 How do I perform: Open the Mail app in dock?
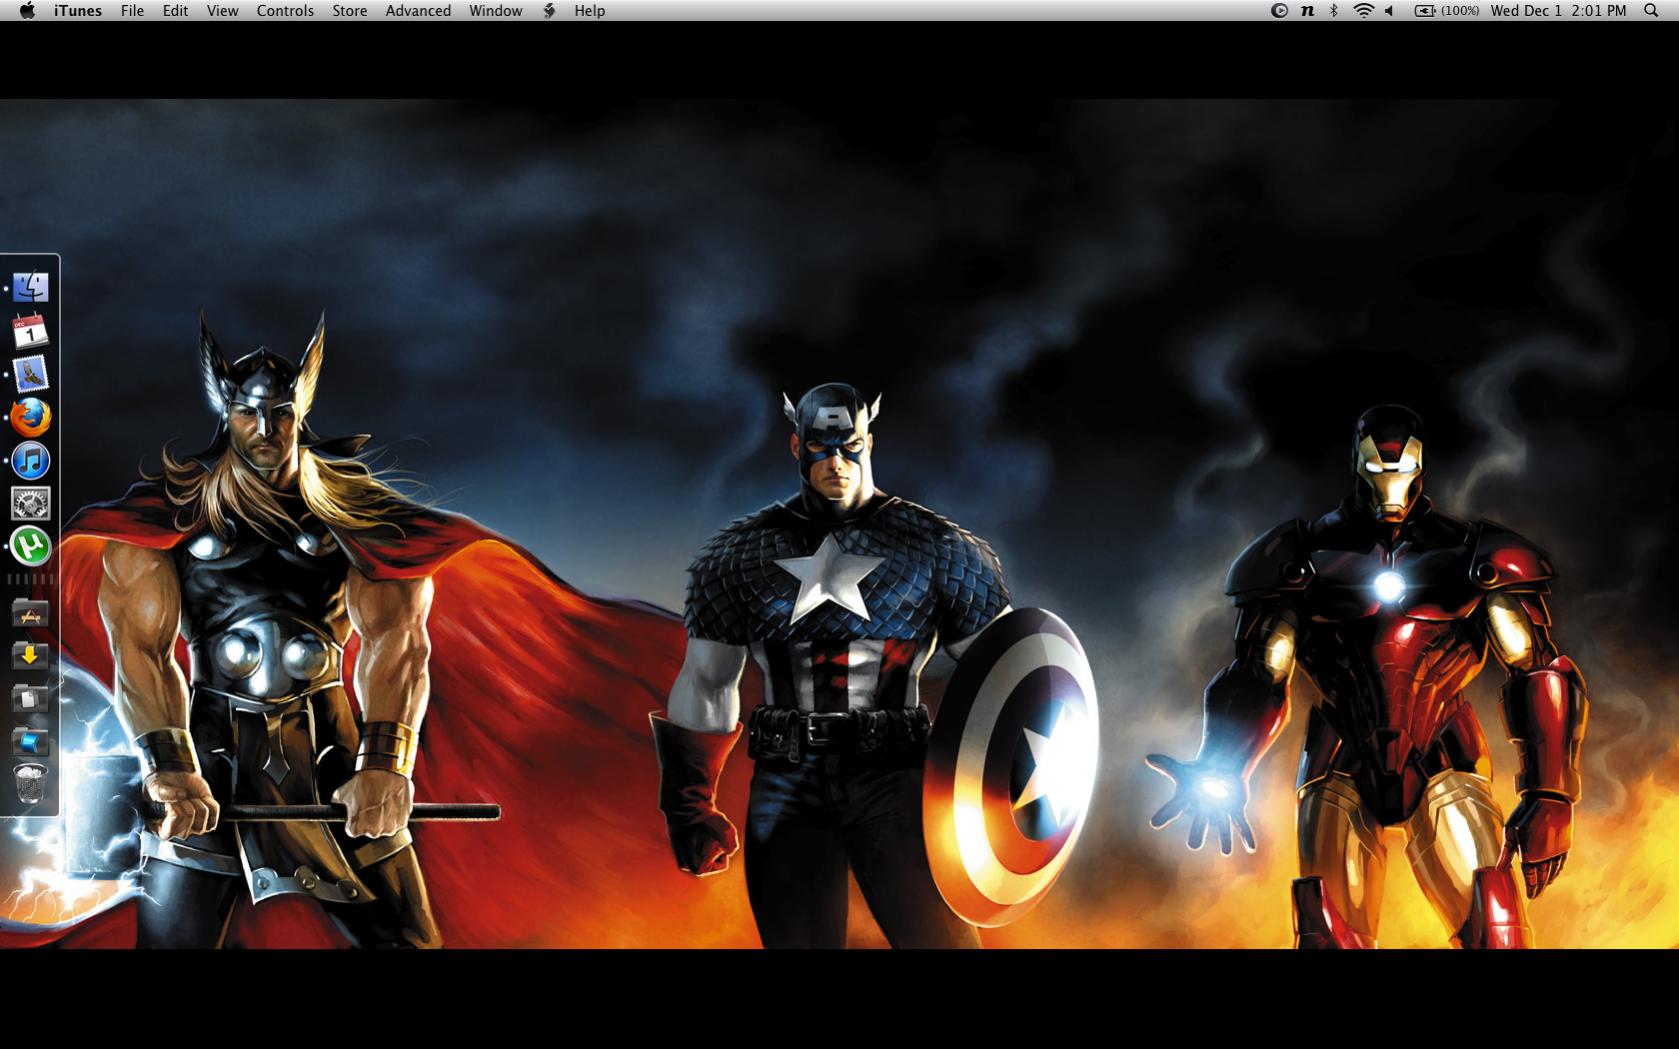[x=30, y=374]
